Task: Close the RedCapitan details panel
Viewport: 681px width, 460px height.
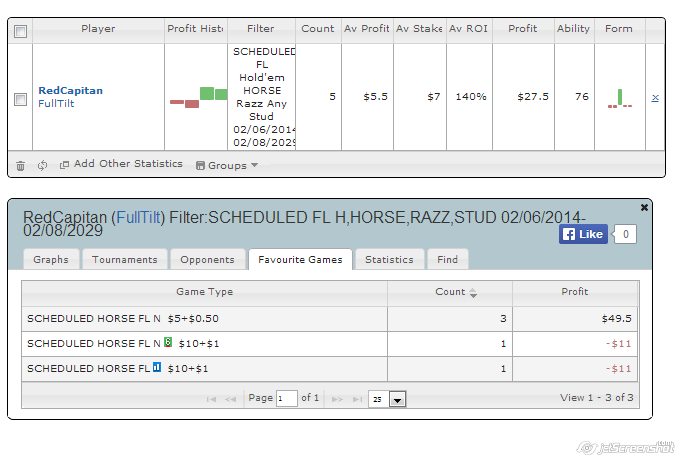Action: (x=645, y=208)
